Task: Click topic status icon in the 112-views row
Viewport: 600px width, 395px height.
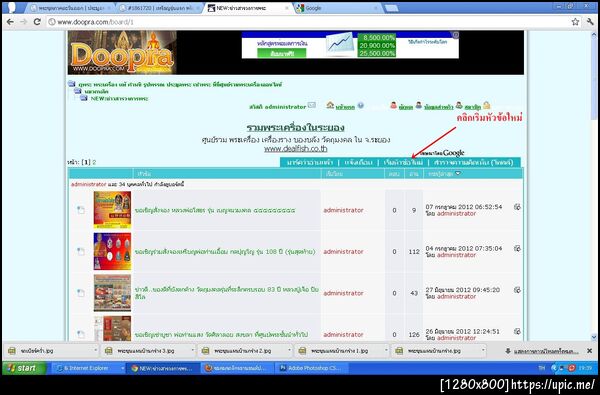Action: click(x=81, y=251)
